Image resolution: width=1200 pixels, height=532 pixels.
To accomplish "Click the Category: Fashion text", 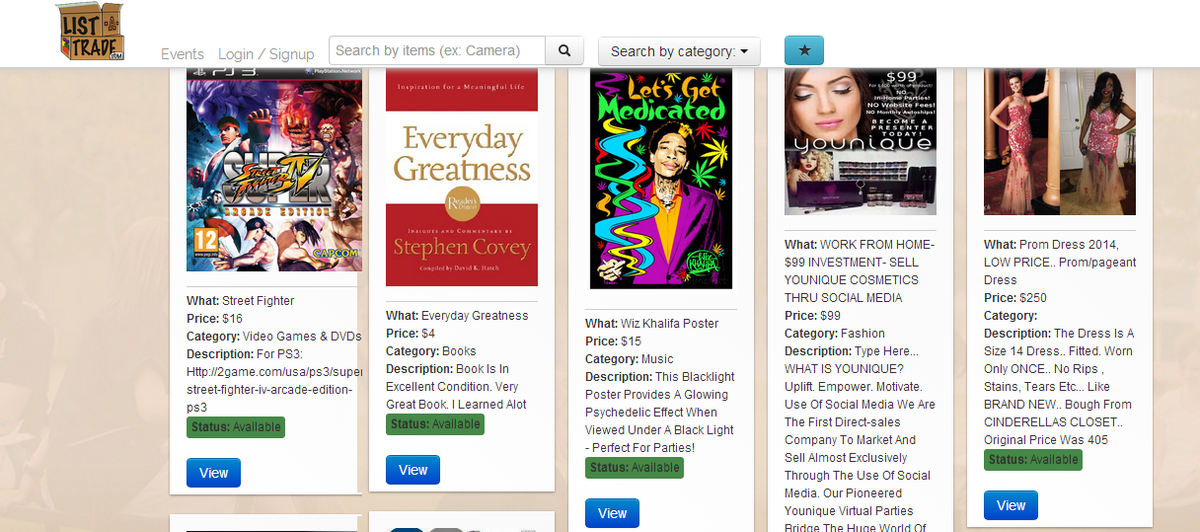I will pos(833,334).
